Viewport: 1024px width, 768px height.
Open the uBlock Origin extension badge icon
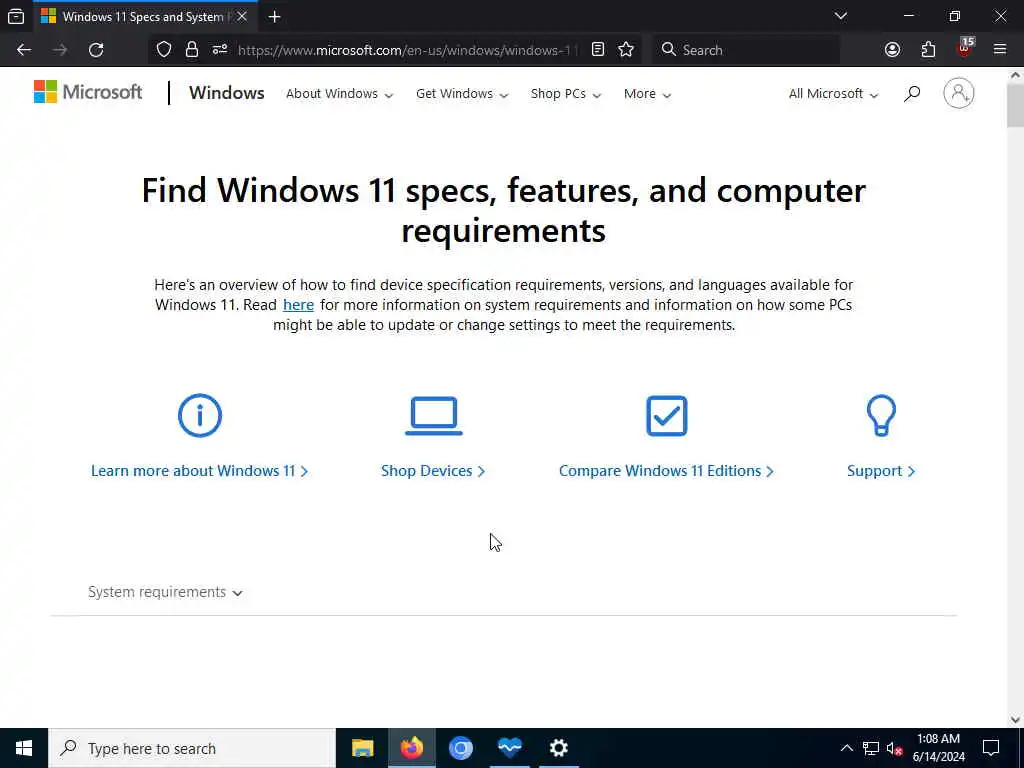pos(965,48)
